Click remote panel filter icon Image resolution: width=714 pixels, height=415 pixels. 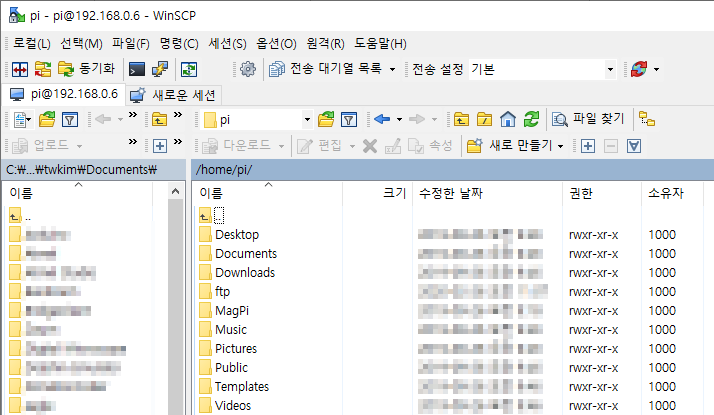[x=349, y=120]
